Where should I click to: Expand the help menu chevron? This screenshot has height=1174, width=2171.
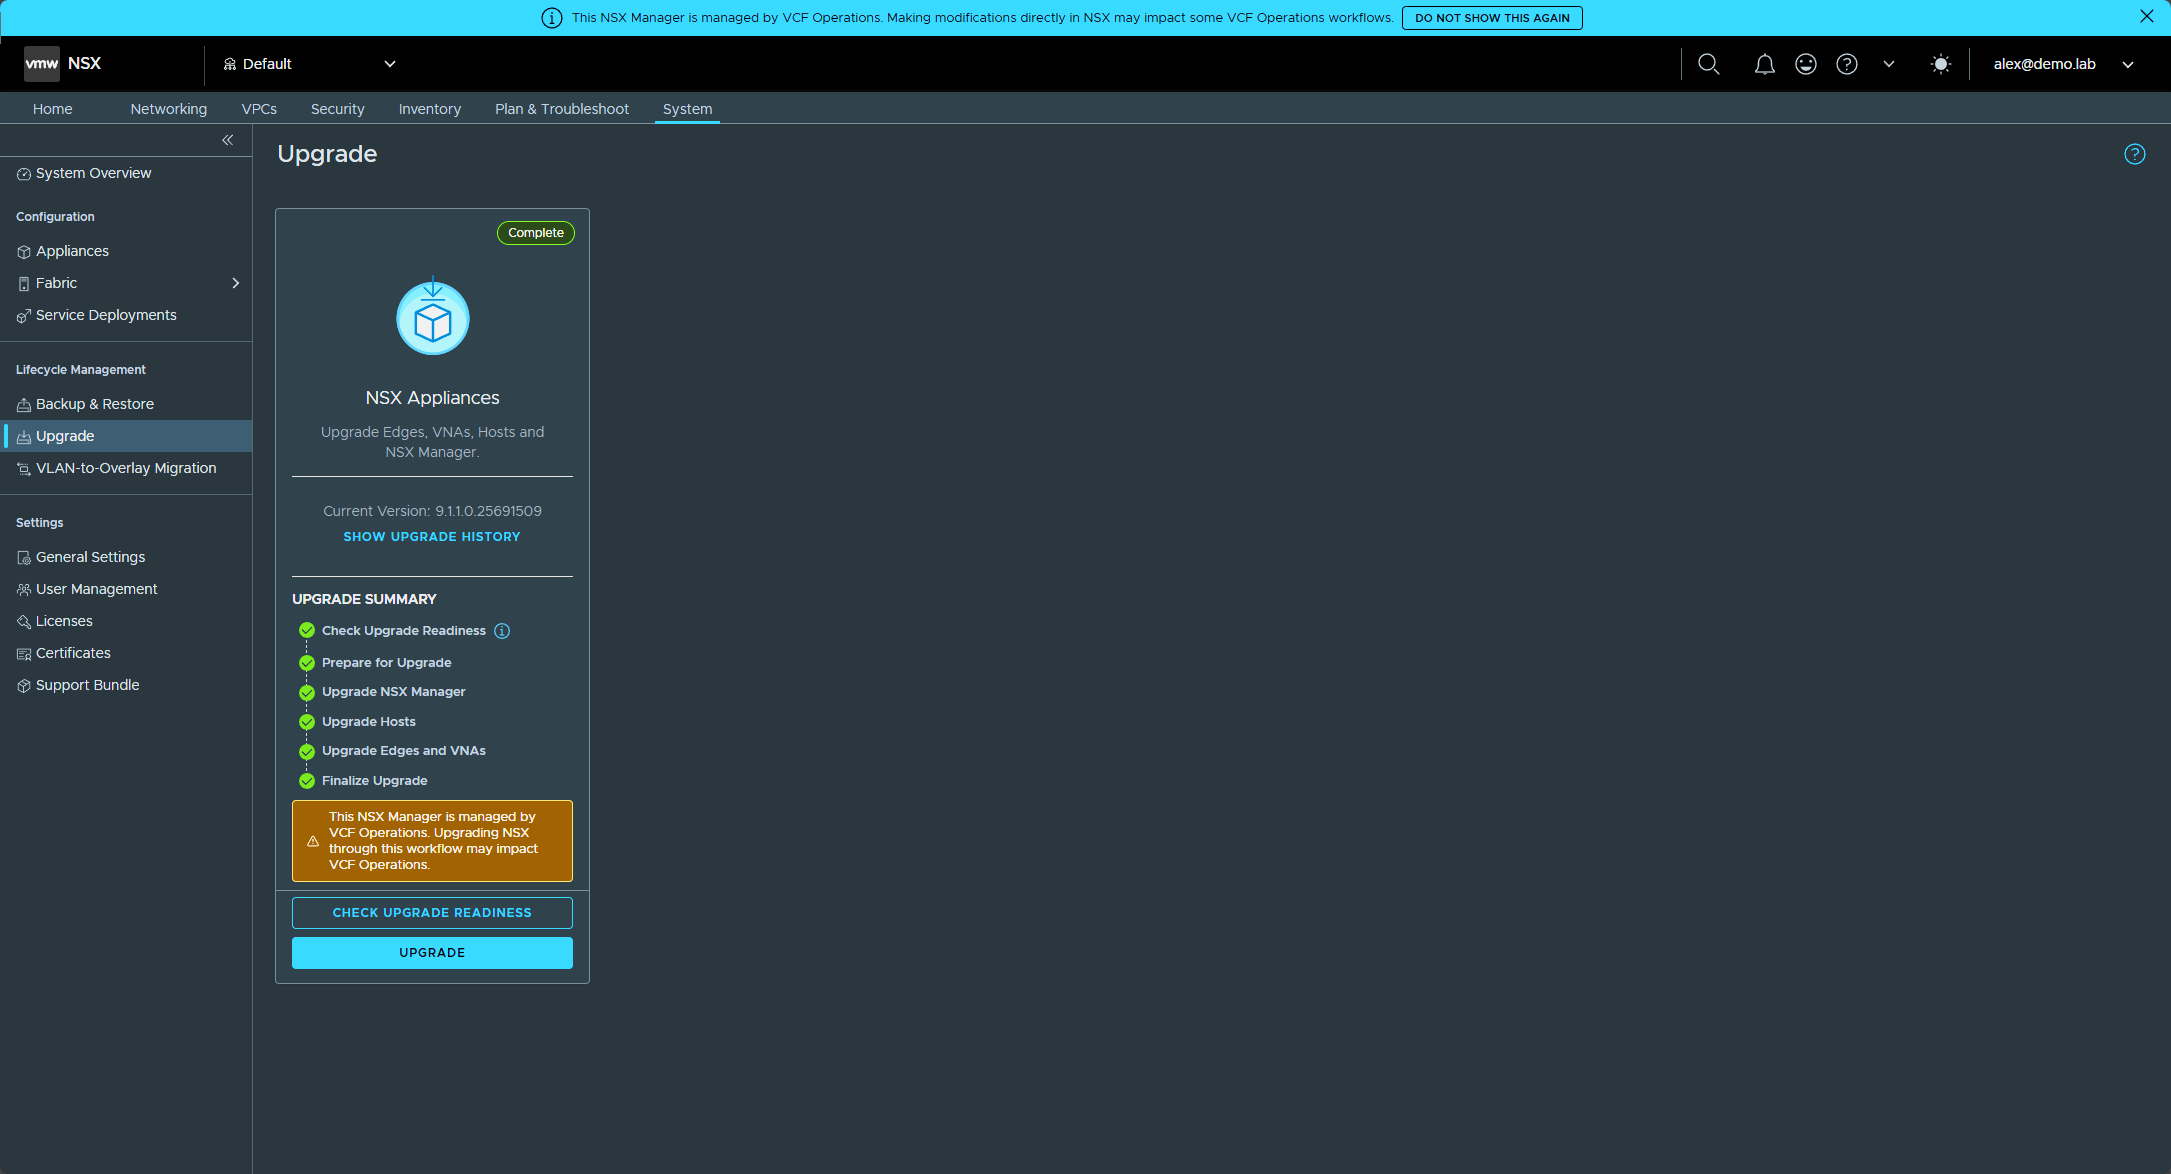pyautogui.click(x=1889, y=64)
